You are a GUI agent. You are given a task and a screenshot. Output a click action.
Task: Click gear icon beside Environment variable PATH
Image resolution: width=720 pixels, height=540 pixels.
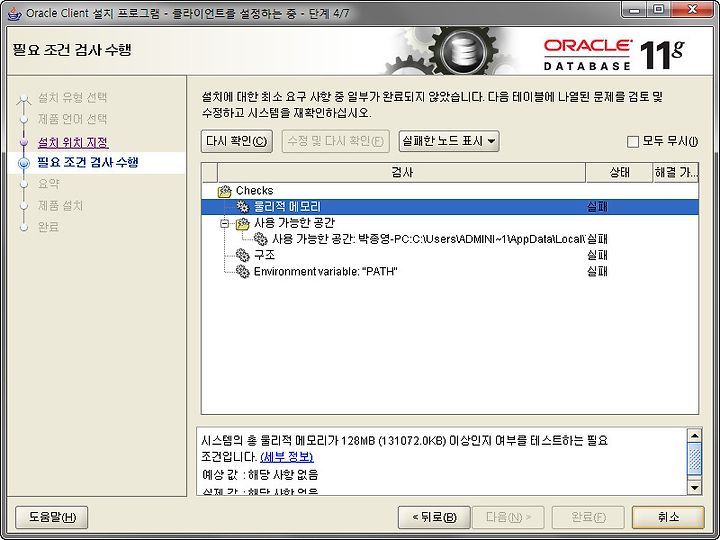click(242, 271)
